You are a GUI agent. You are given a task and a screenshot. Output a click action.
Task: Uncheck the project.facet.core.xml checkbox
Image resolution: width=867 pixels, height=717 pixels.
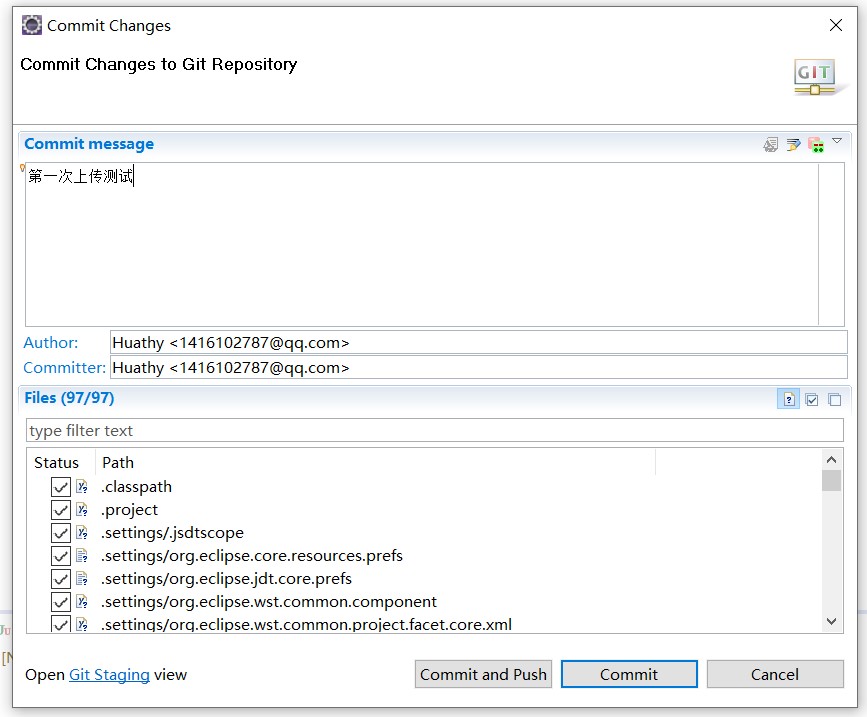[61, 624]
